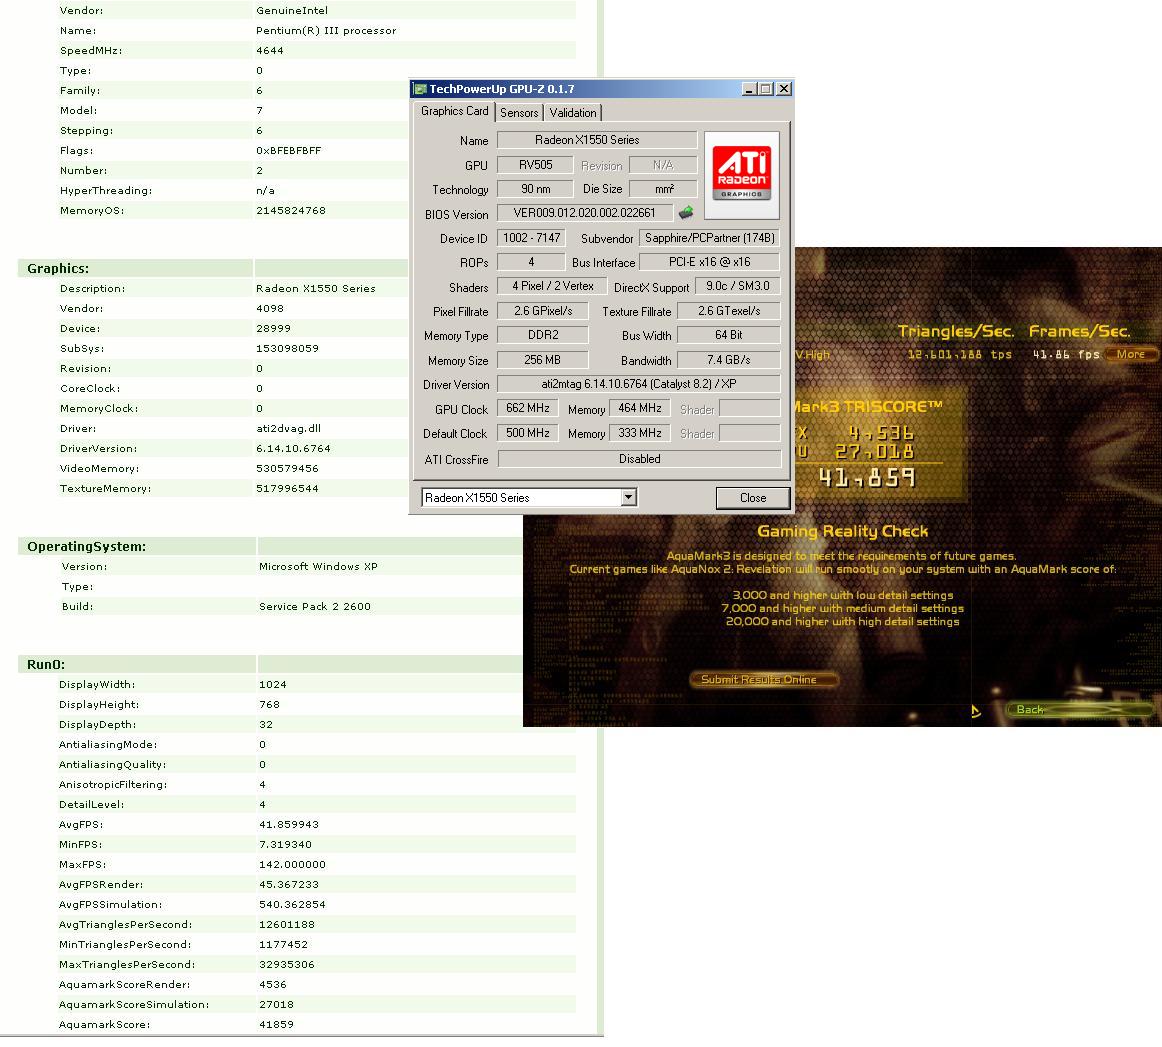Click the Technology field 90 nm
The image size is (1162, 1047).
(x=535, y=189)
